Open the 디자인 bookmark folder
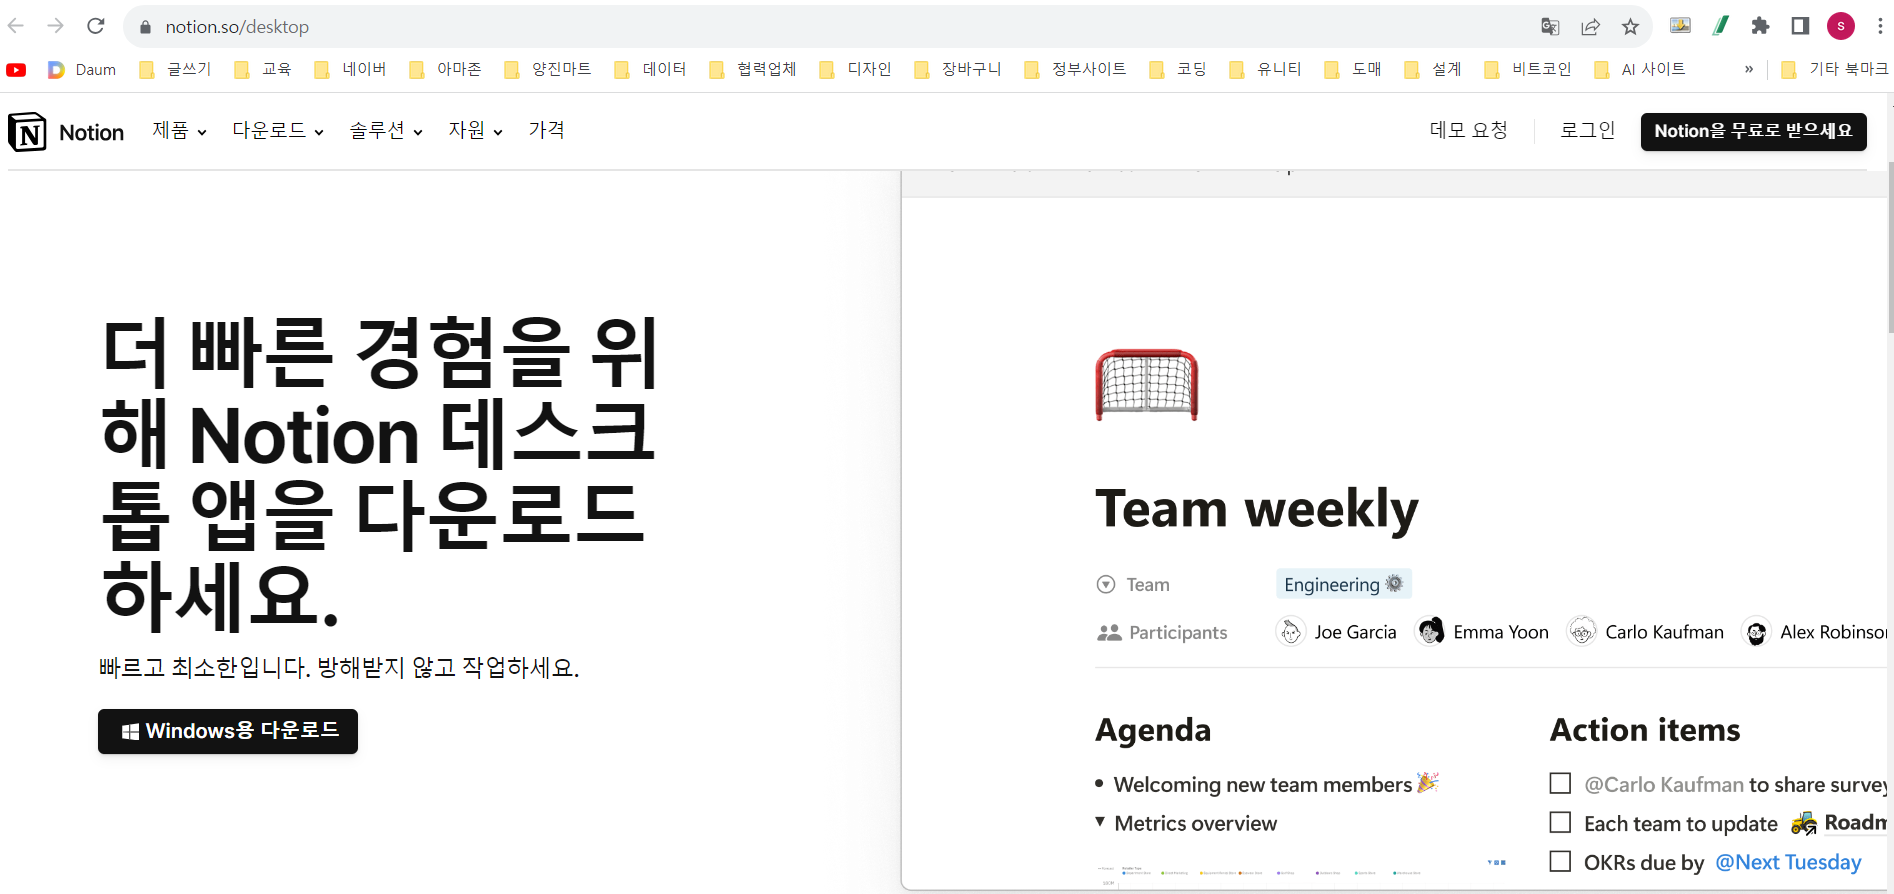Viewport: 1894px width, 894px height. pyautogui.click(x=856, y=69)
